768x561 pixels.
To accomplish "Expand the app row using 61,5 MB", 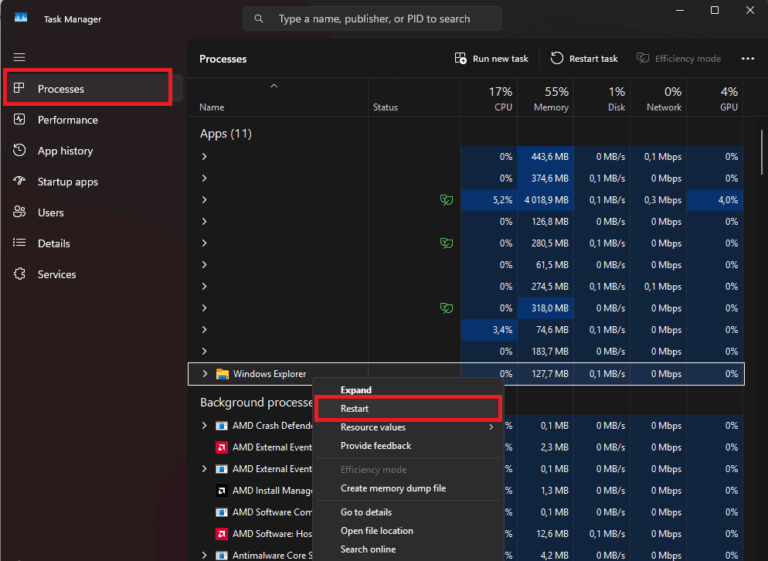I will click(x=204, y=265).
